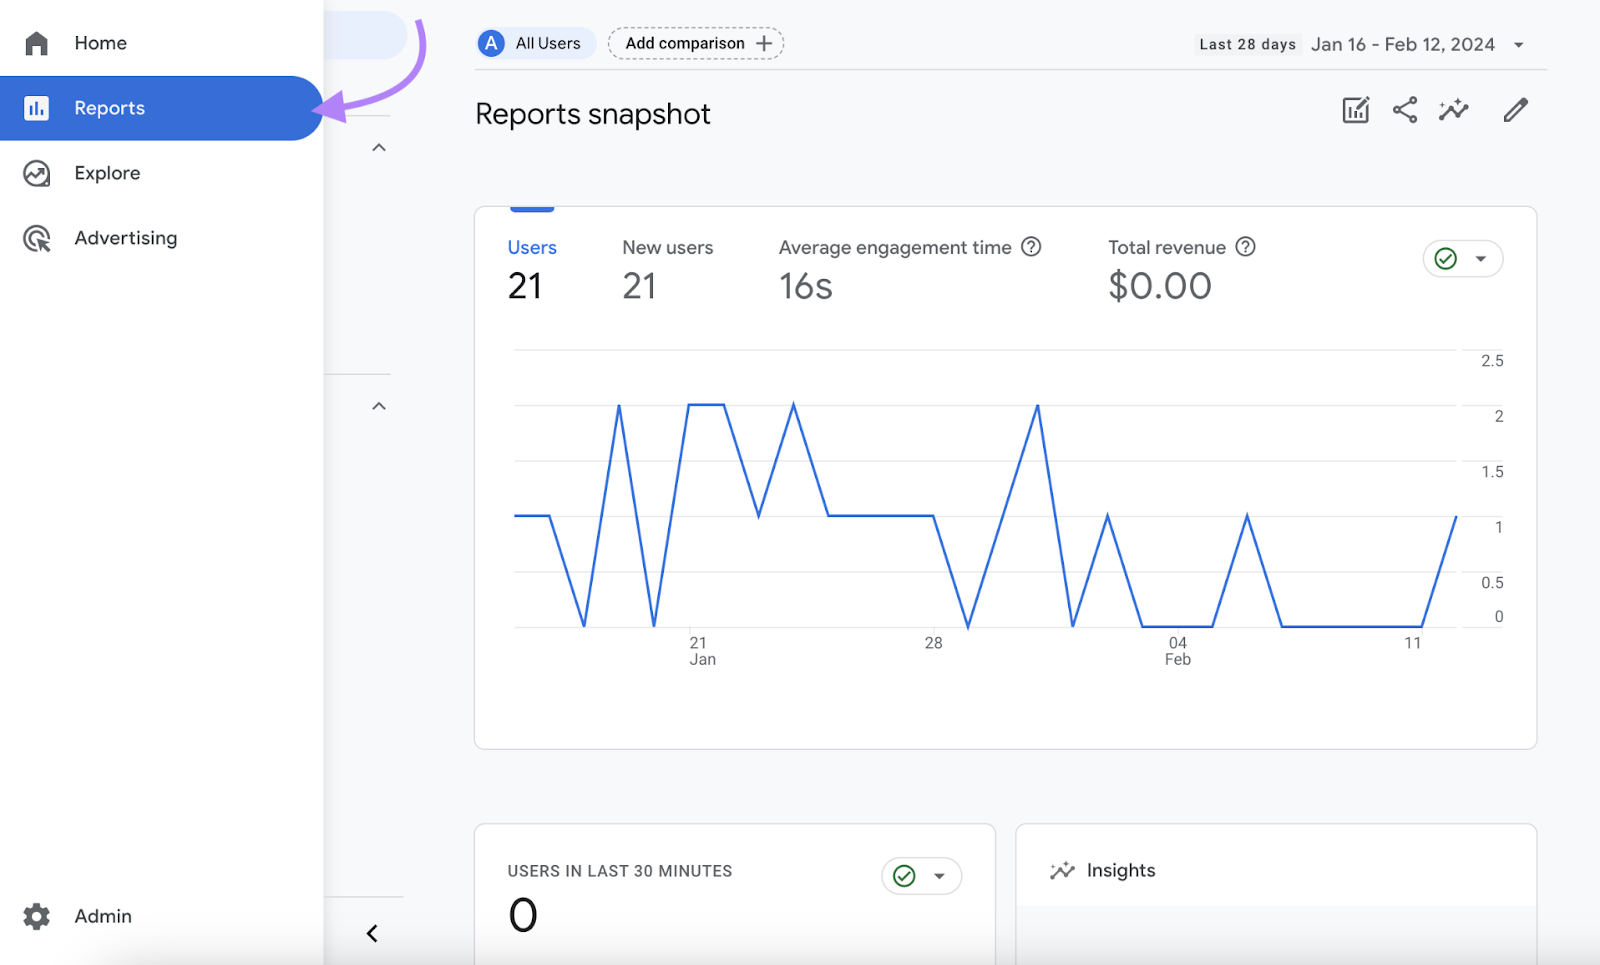Select the All Users segment chip
The width and height of the screenshot is (1600, 965).
pyautogui.click(x=535, y=44)
